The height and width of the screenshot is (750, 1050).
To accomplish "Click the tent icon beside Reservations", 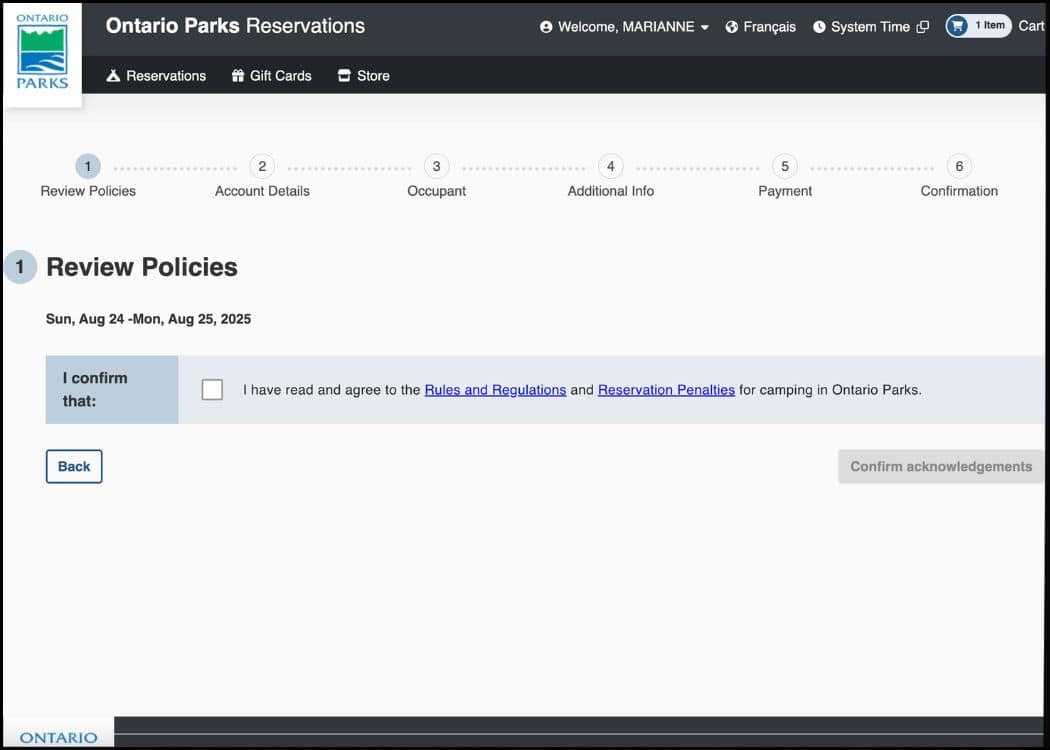I will [x=113, y=76].
